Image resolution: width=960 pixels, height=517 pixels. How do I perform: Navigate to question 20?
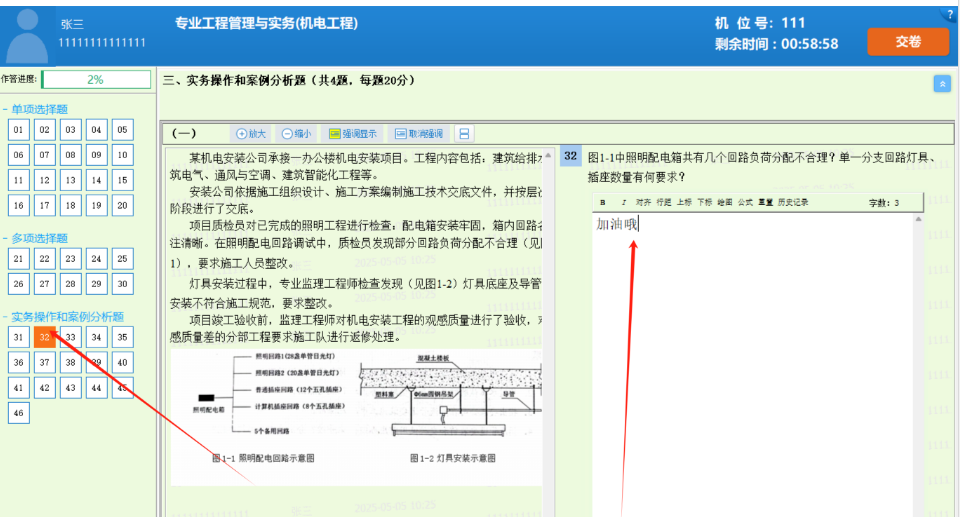(x=122, y=206)
